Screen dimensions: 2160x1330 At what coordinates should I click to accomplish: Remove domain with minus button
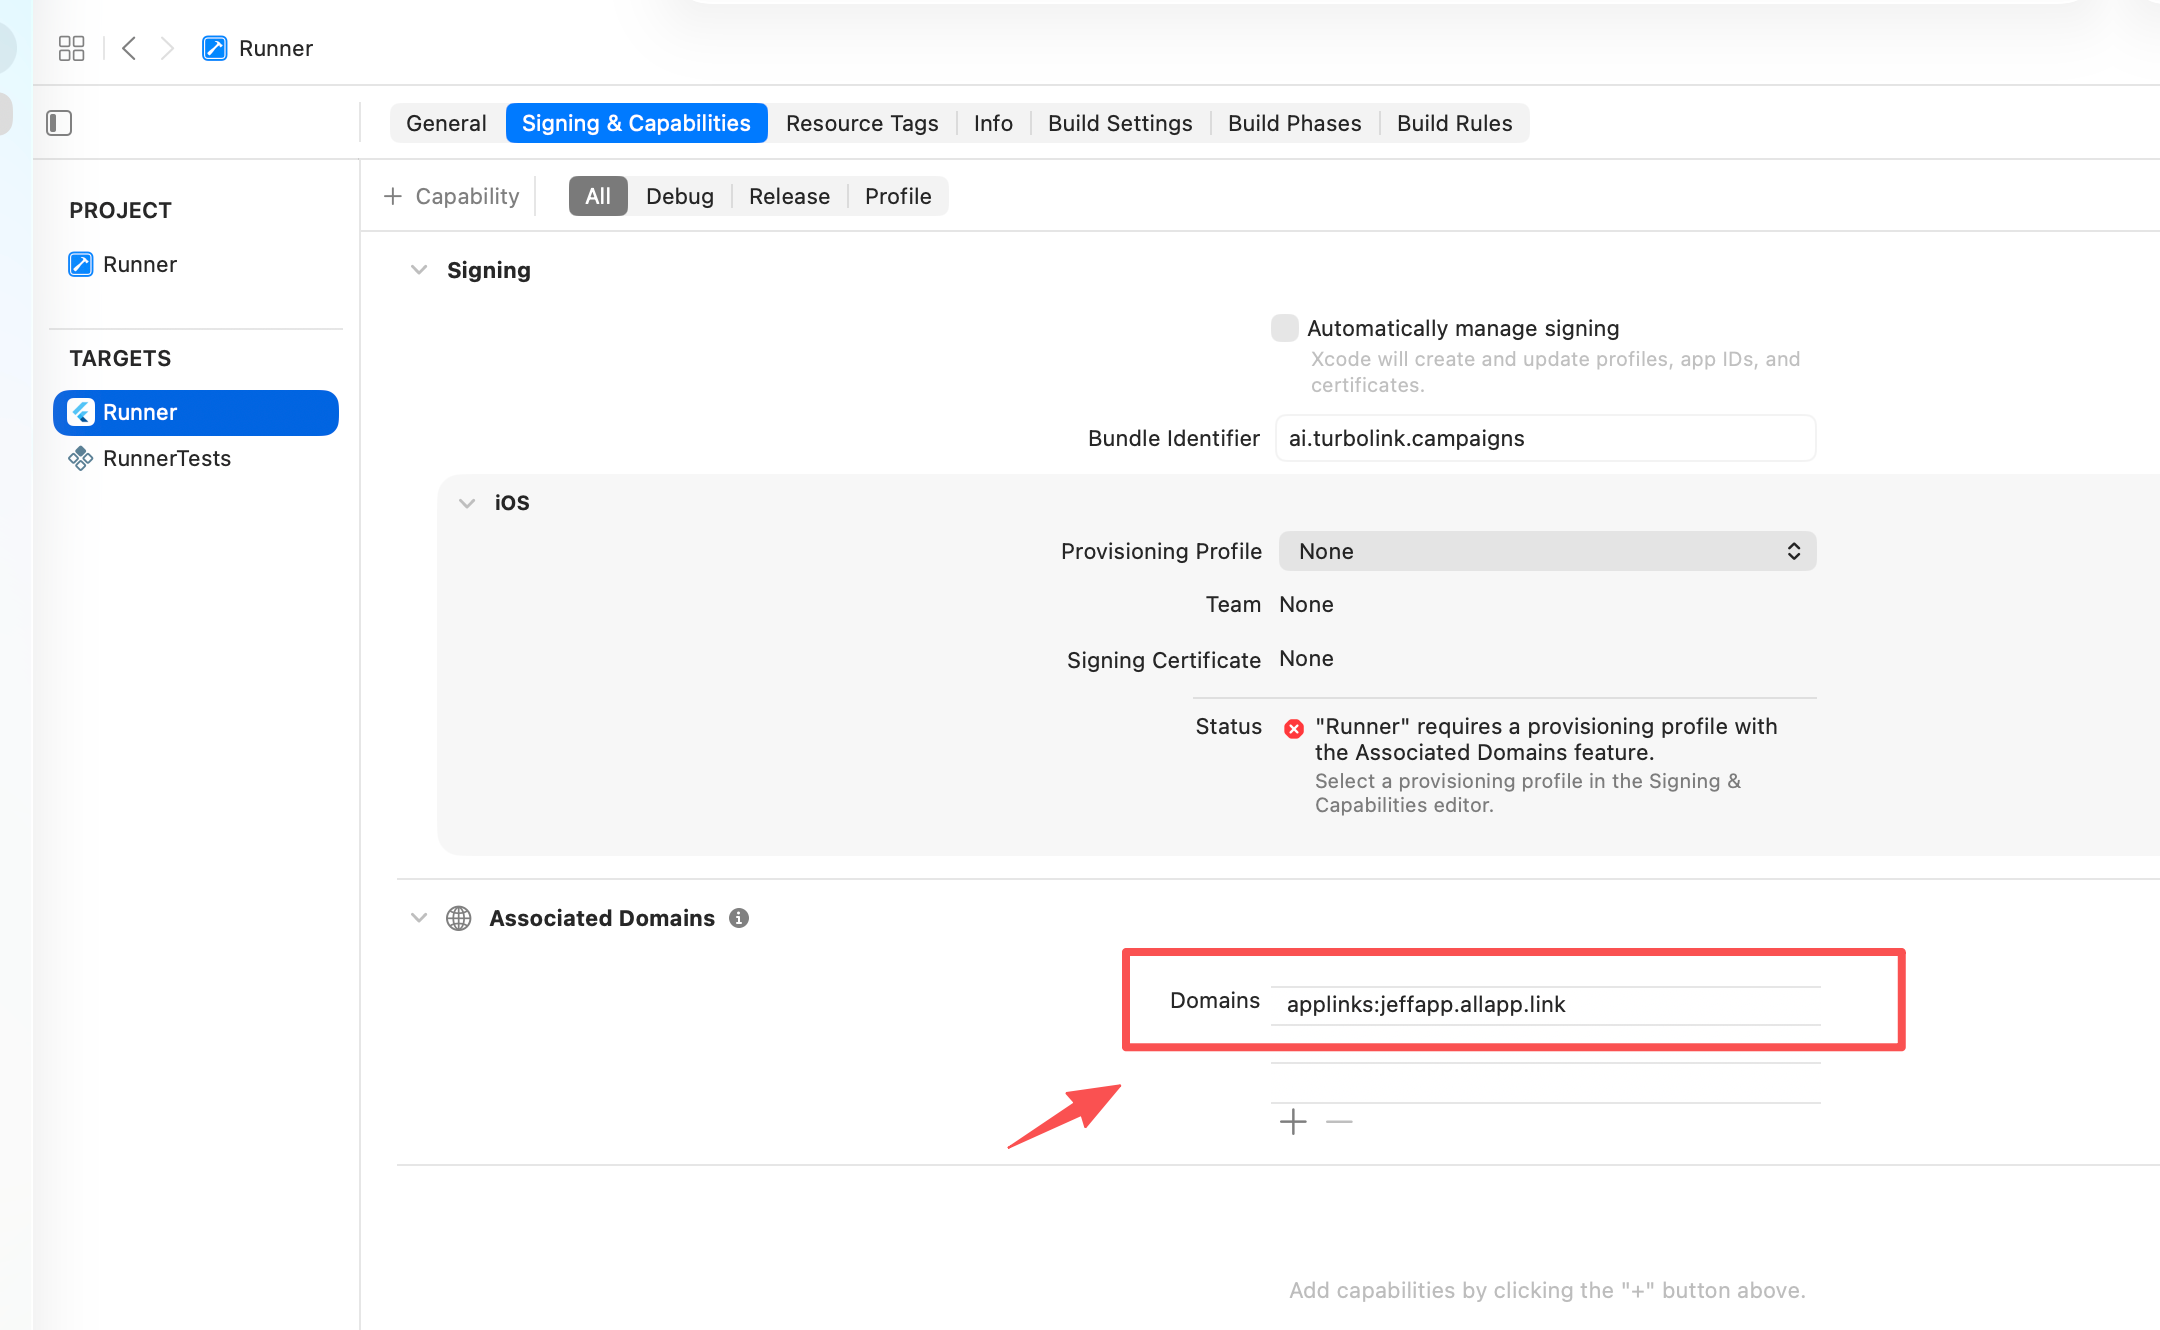[x=1339, y=1122]
